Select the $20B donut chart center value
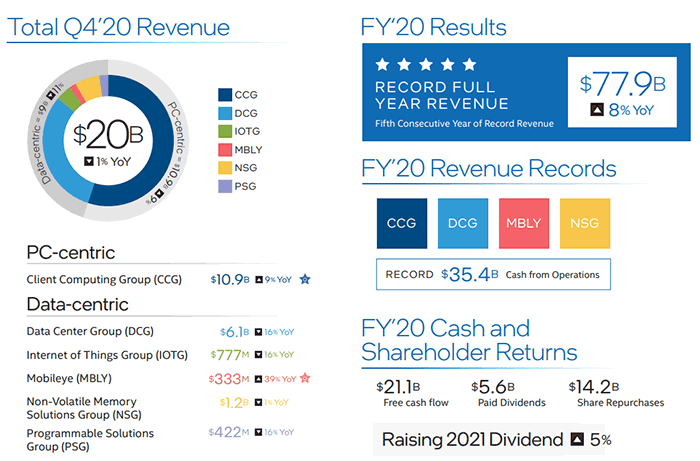This screenshot has height=461, width=700. click(x=108, y=135)
